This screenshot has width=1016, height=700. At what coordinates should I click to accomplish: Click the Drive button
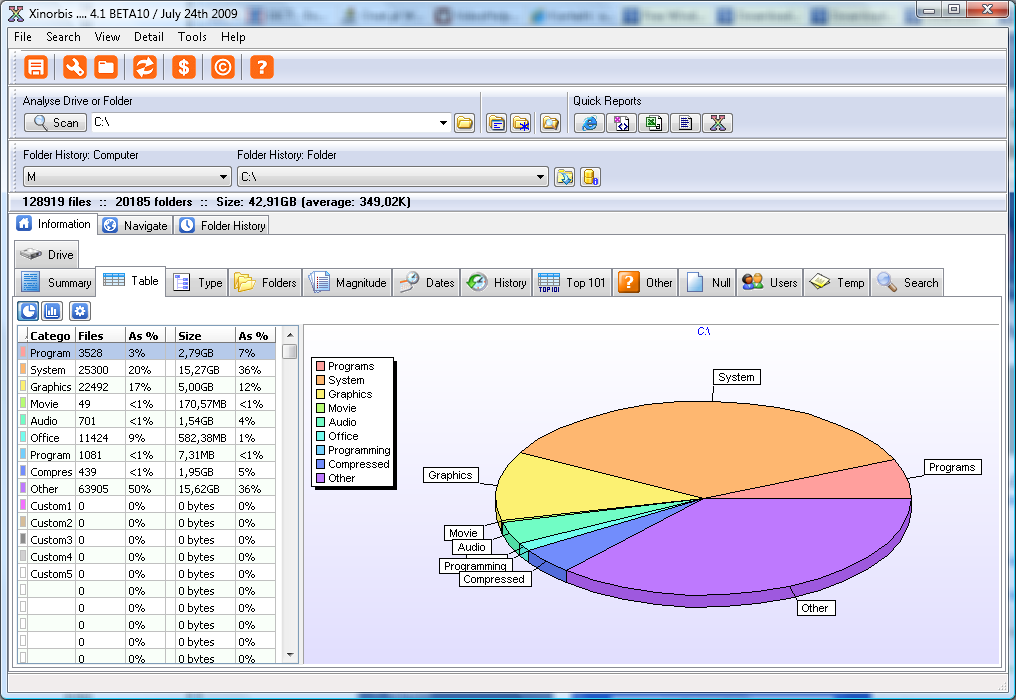tap(47, 255)
